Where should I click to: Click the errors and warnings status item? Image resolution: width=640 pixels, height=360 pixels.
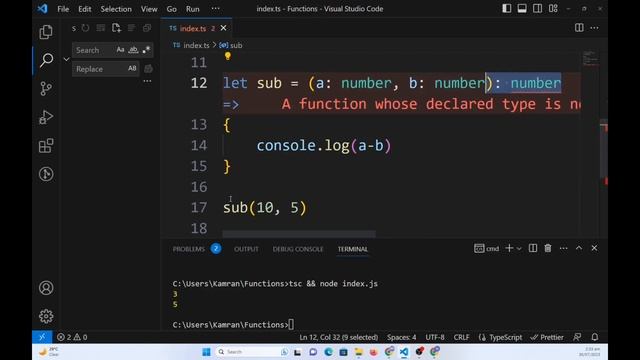click(x=72, y=337)
